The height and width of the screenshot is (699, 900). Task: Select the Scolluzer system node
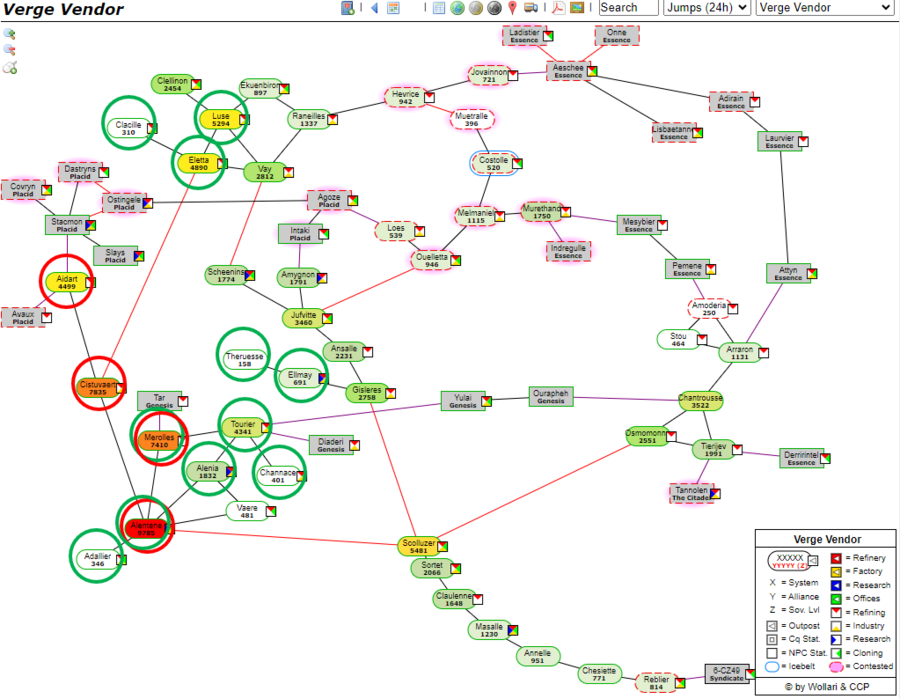(x=418, y=545)
